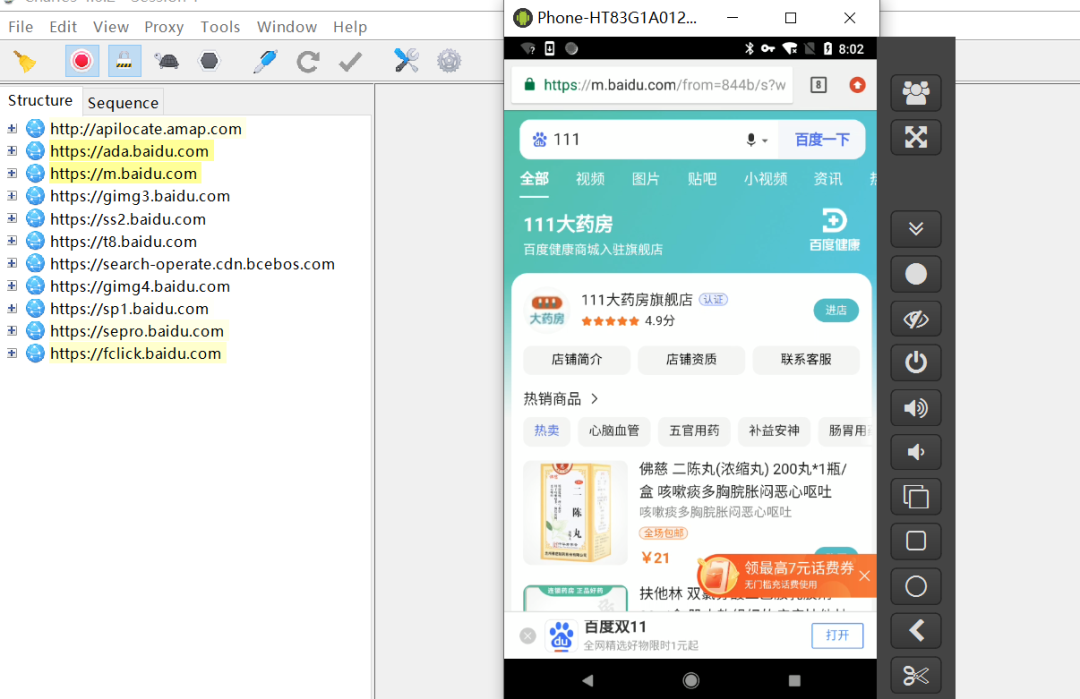Click the 店铺资质 button

pyautogui.click(x=692, y=359)
